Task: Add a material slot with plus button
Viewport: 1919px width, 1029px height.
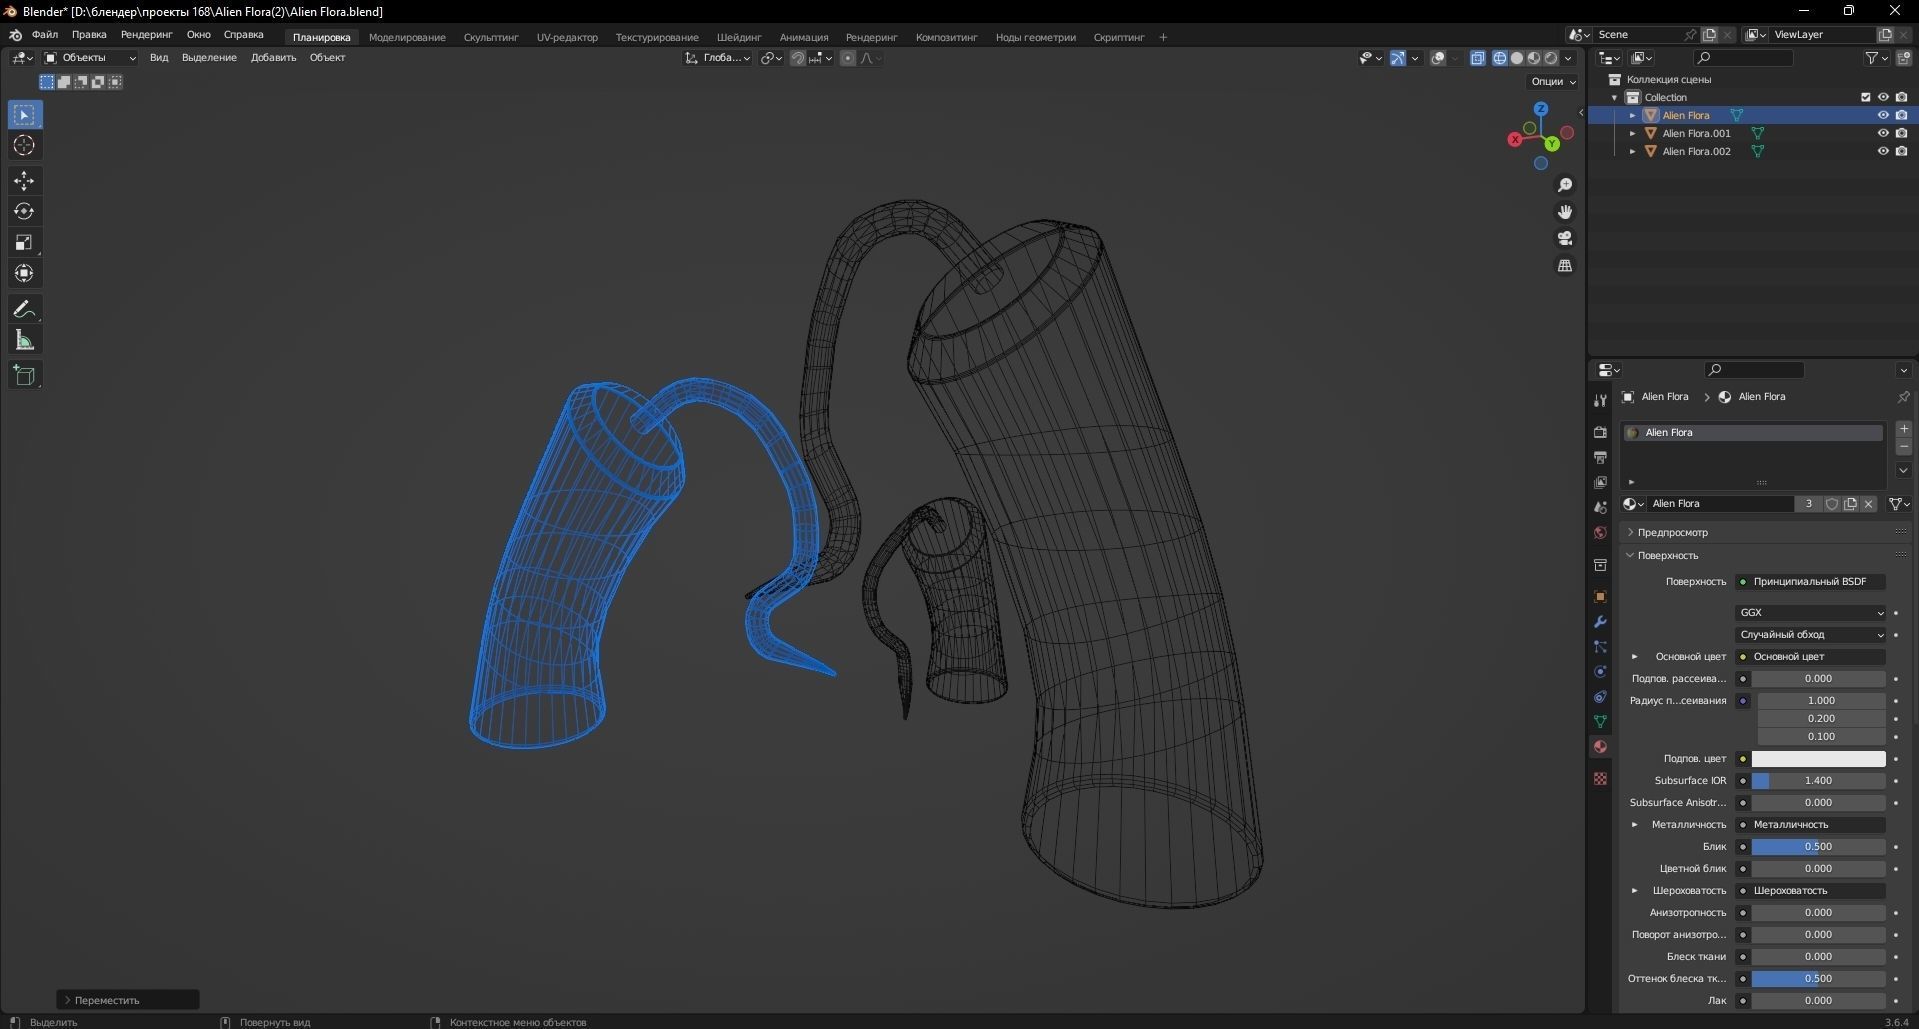Action: (1904, 429)
